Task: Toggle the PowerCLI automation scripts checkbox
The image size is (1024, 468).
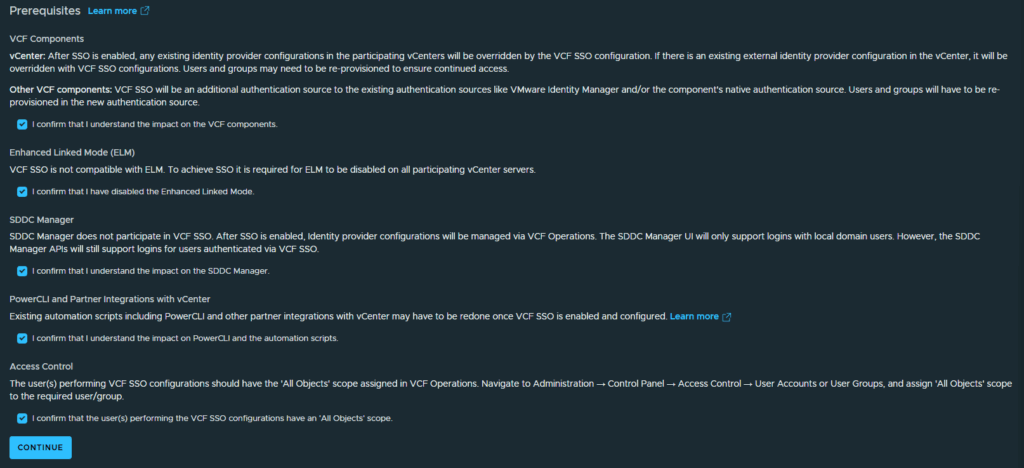Action: point(22,338)
